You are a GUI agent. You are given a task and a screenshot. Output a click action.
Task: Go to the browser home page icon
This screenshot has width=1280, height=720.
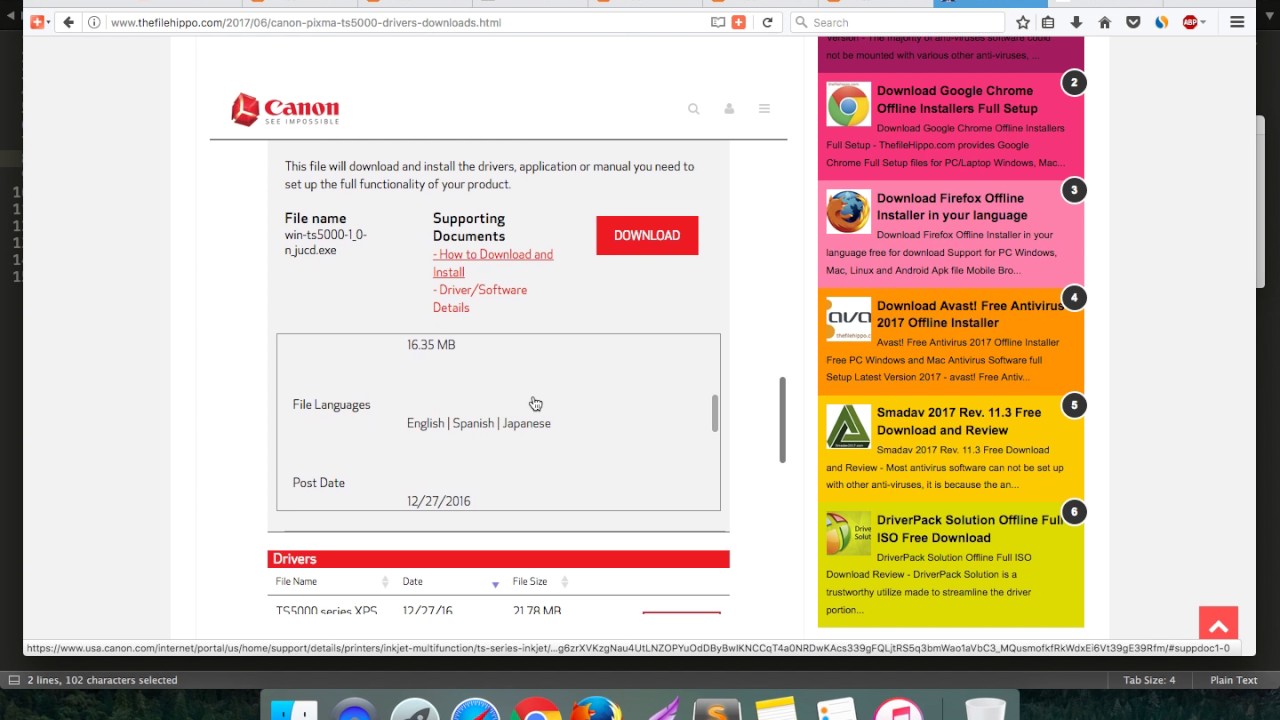pos(1105,22)
